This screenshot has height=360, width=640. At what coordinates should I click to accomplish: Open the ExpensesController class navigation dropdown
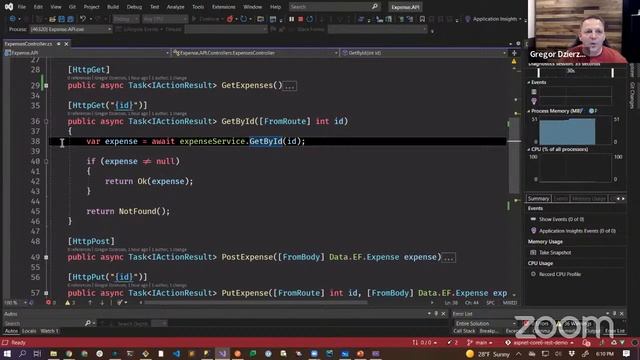(x=255, y=53)
